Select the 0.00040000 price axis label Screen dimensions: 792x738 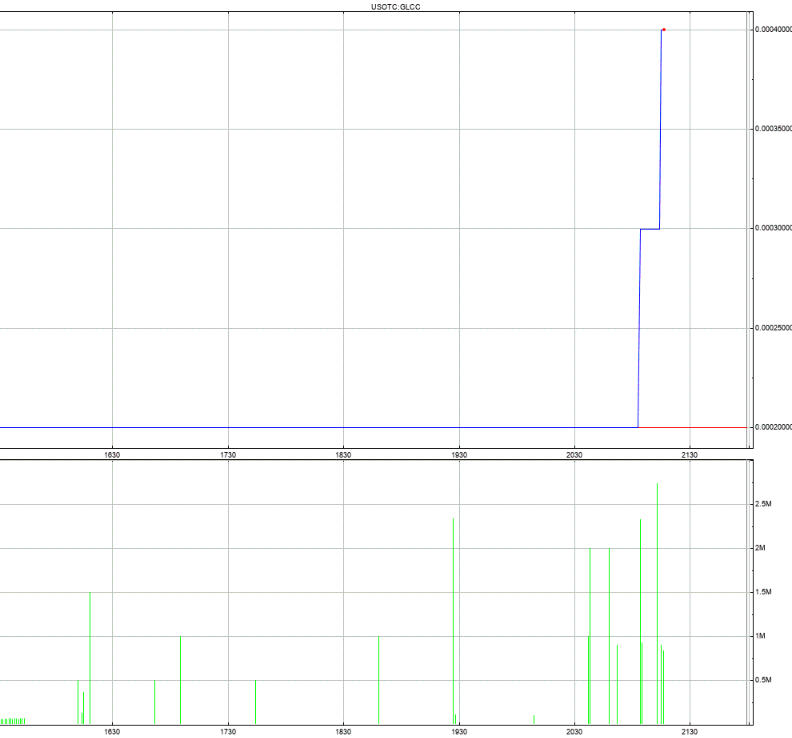[x=772, y=30]
